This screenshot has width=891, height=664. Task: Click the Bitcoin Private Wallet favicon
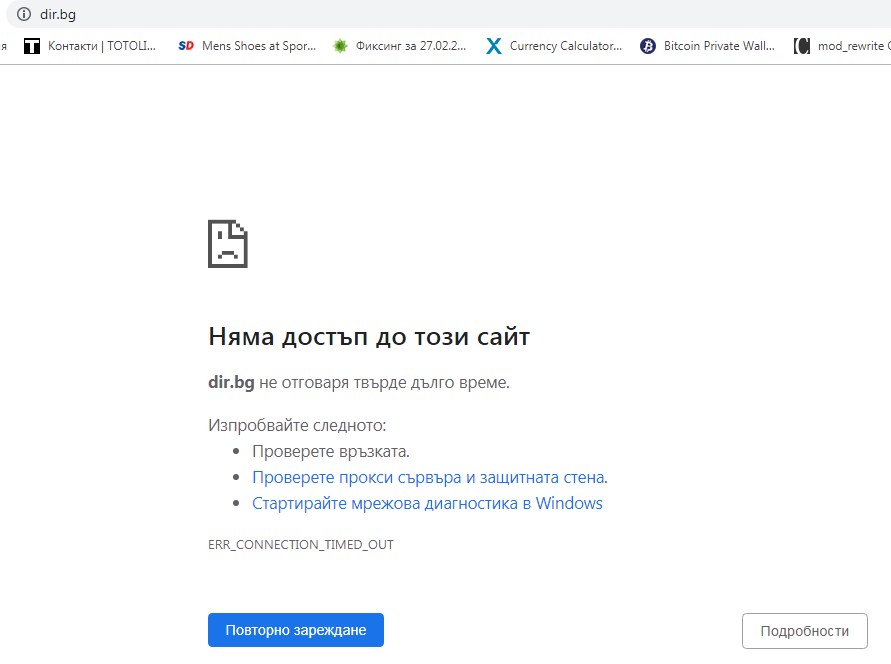point(648,46)
